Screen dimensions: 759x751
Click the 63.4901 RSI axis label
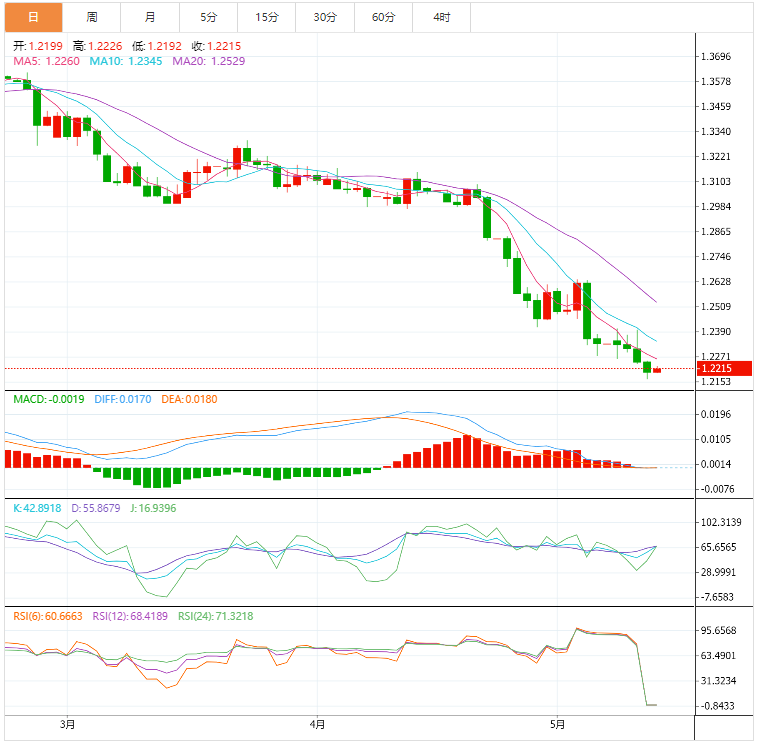718,656
